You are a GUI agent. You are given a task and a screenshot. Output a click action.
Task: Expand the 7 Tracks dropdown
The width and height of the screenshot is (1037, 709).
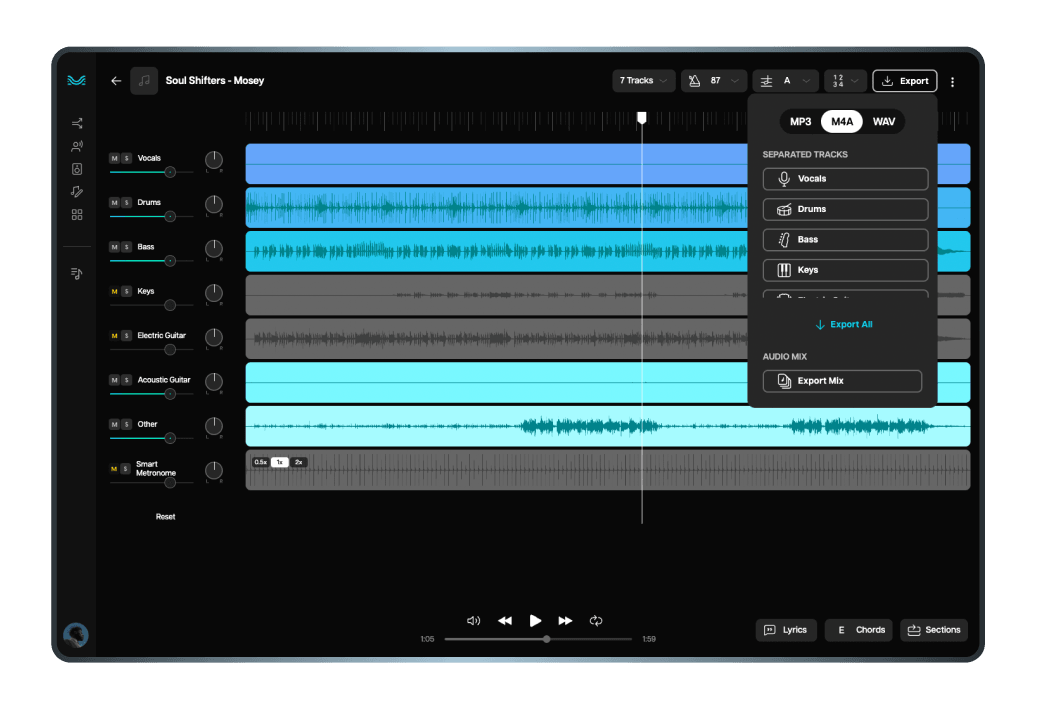[643, 81]
